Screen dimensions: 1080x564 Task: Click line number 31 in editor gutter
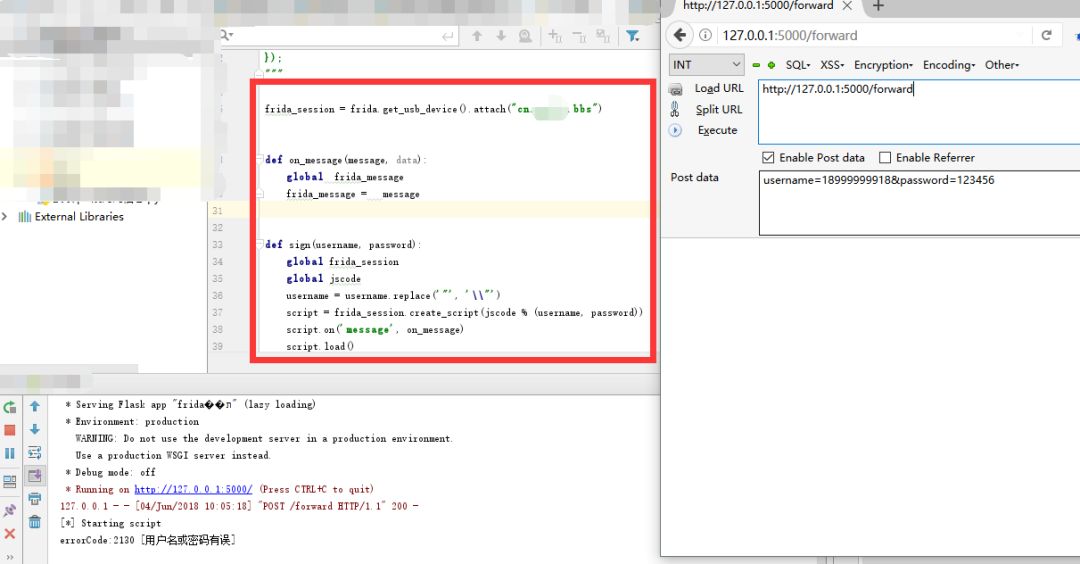[x=217, y=211]
